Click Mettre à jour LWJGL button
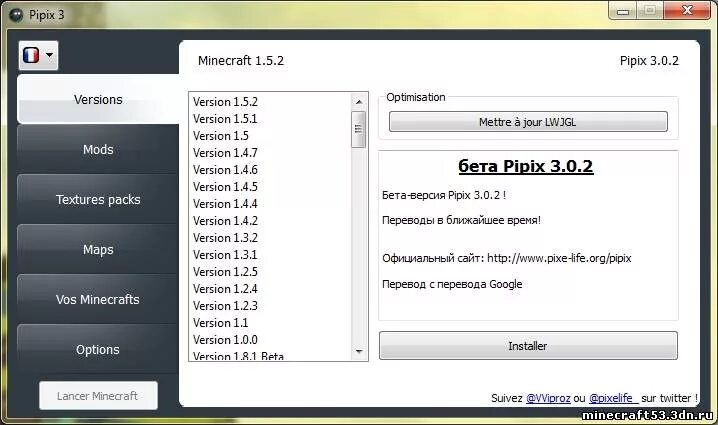This screenshot has height=425, width=718. (x=528, y=122)
